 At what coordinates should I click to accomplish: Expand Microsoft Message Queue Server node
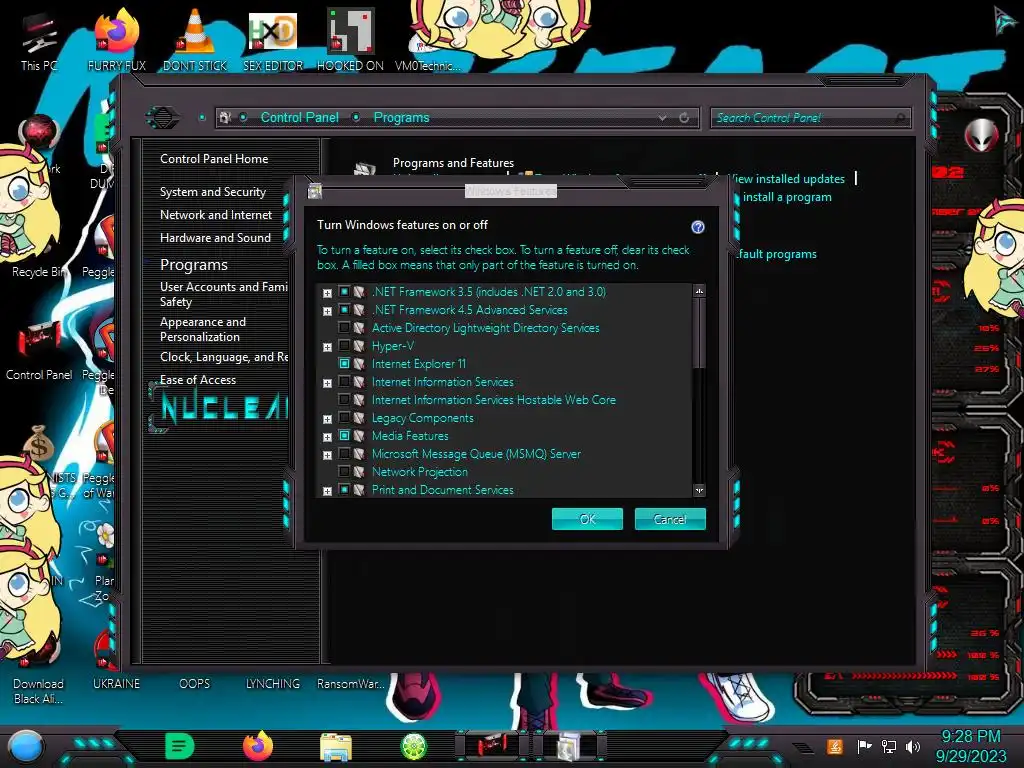click(x=327, y=455)
